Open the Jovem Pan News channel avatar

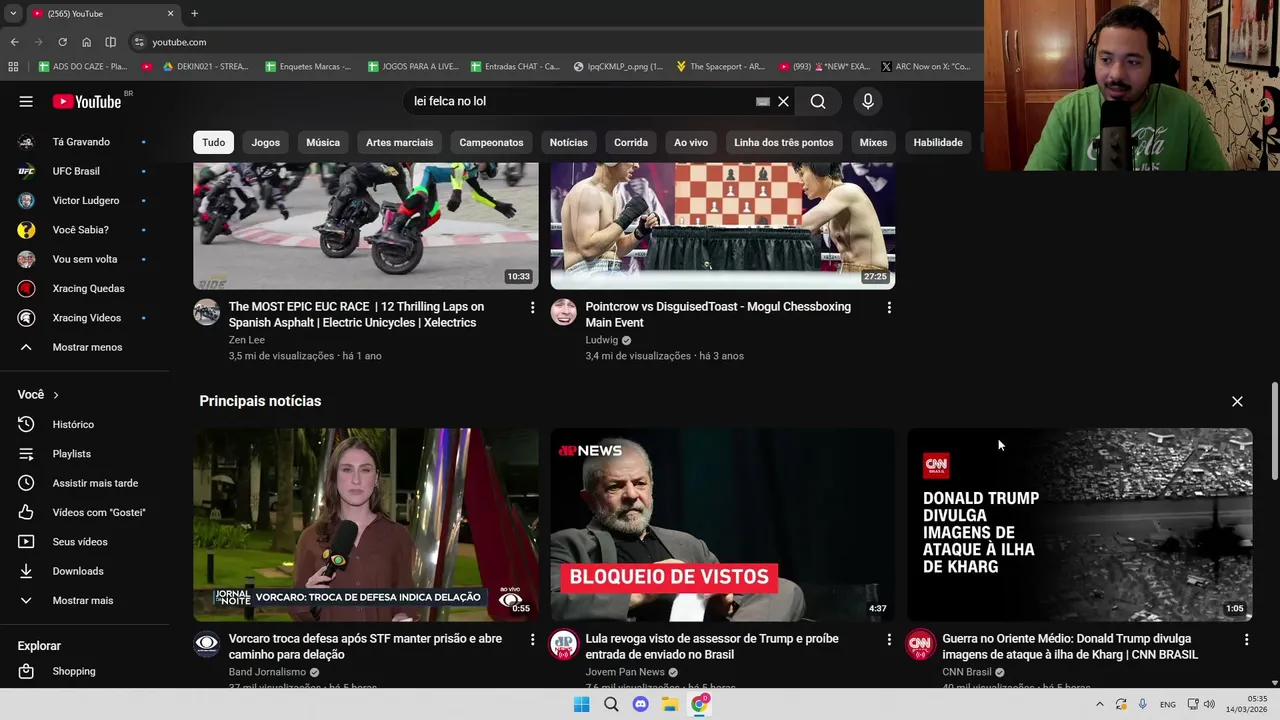click(x=564, y=644)
